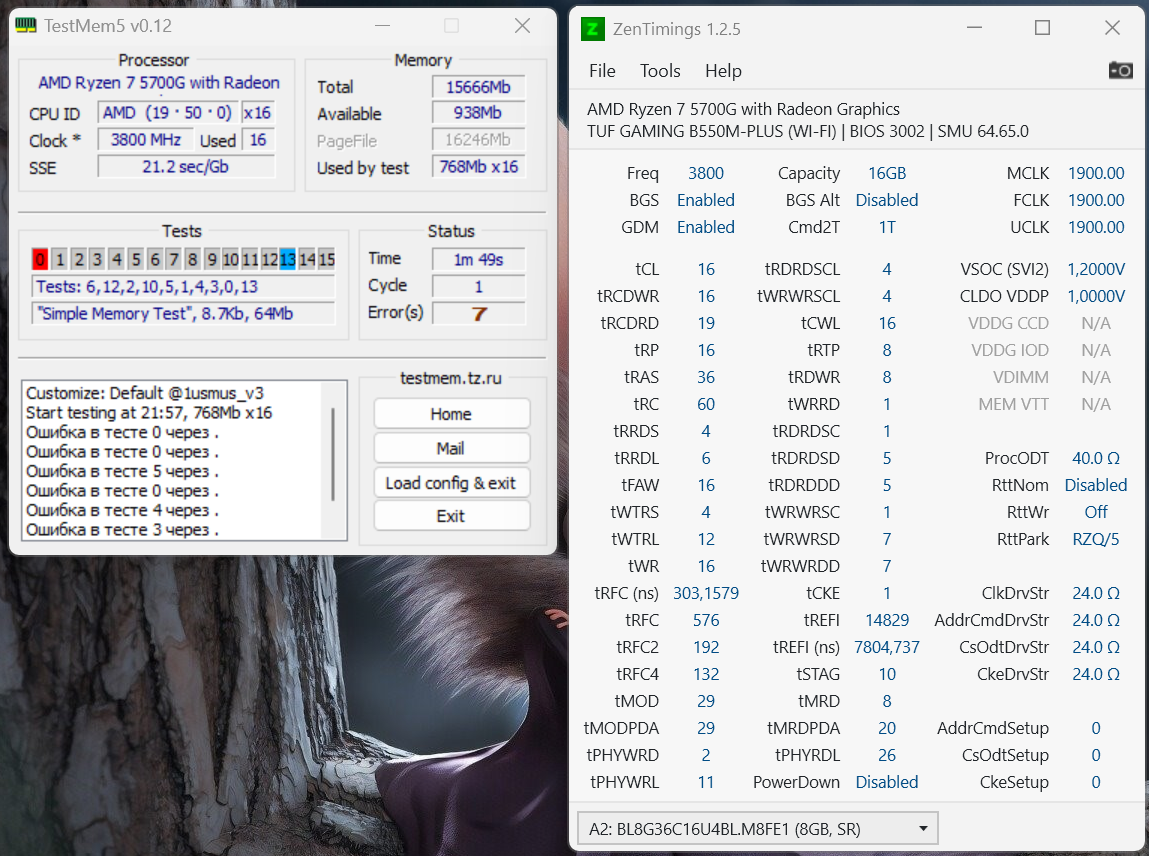Click the tRC value 60
The image size is (1149, 856).
pos(706,405)
